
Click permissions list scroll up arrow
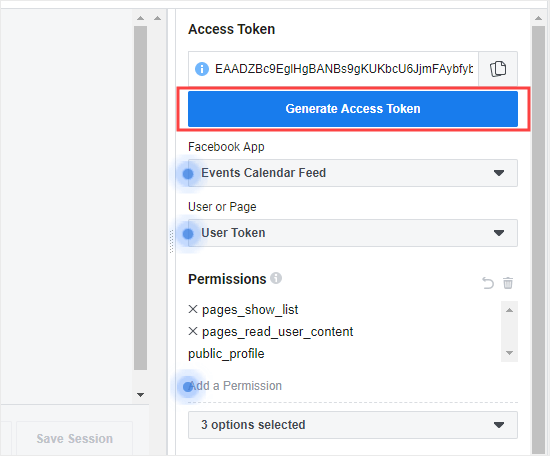click(510, 310)
